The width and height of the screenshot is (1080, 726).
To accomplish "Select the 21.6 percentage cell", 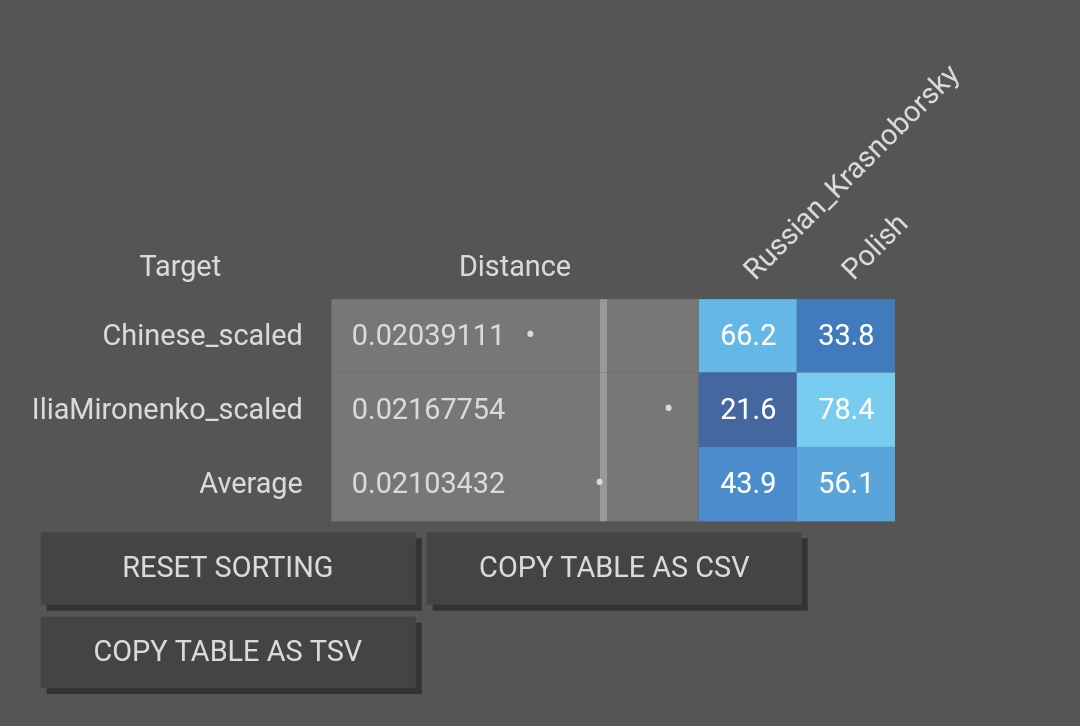I will coord(748,409).
